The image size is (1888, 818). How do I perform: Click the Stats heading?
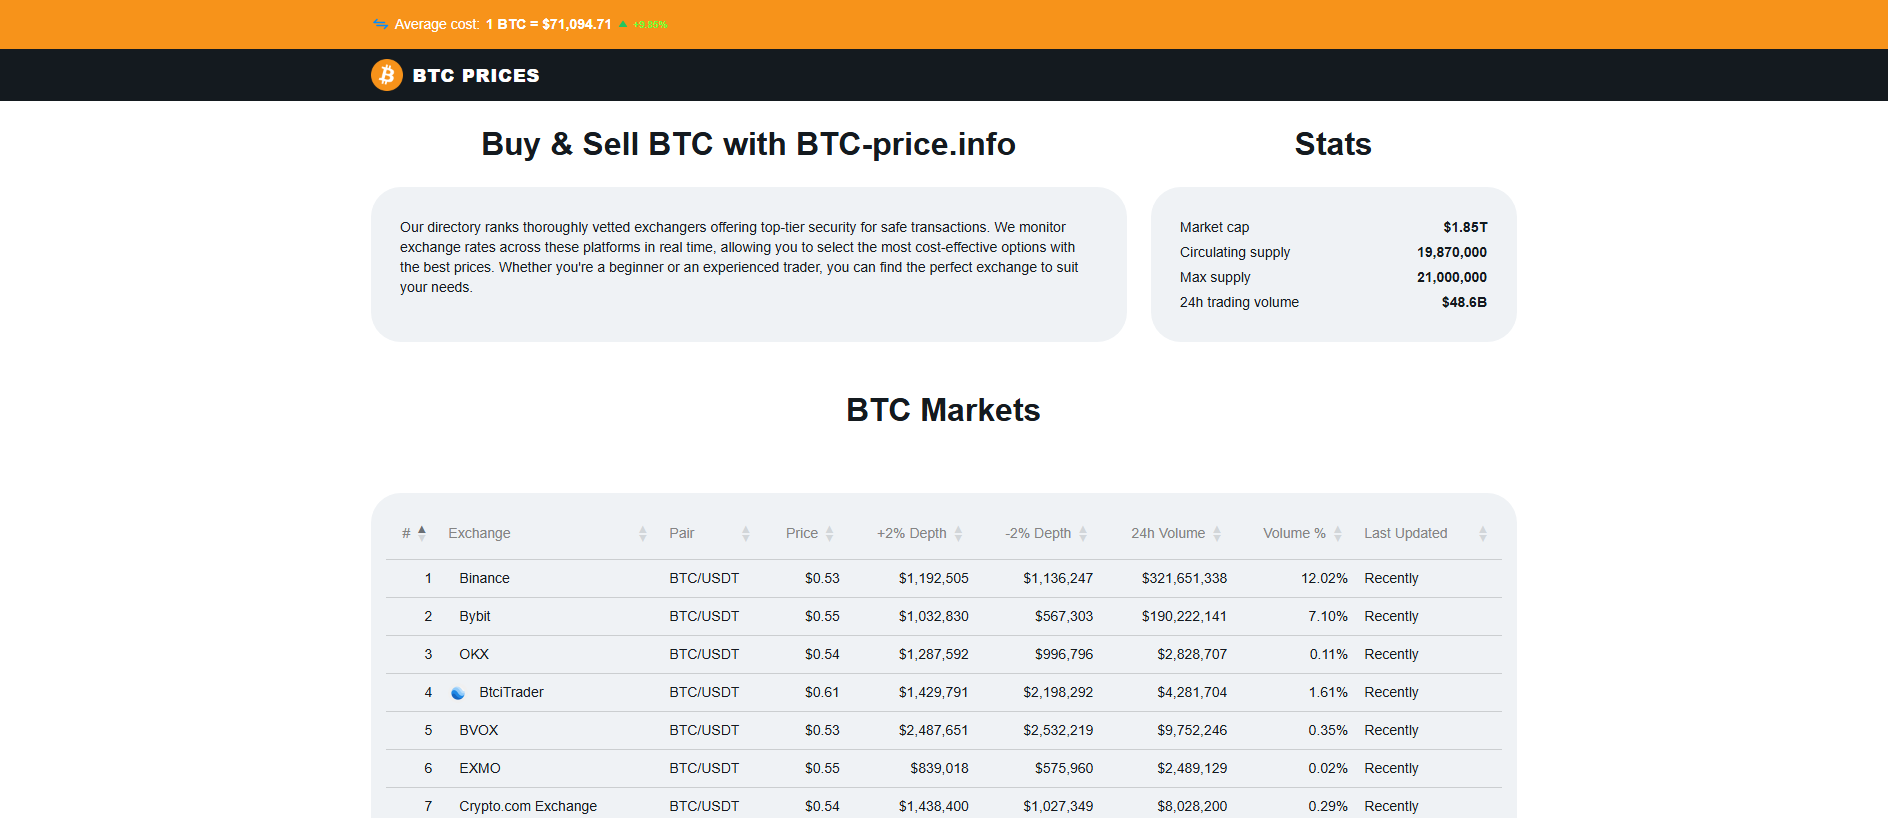(x=1333, y=144)
